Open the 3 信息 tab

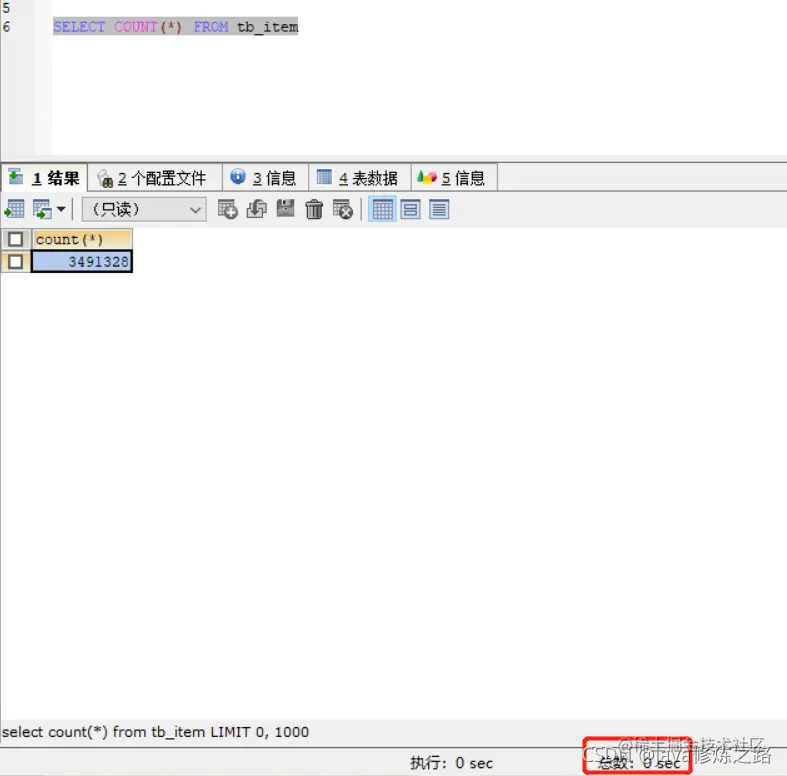point(265,177)
